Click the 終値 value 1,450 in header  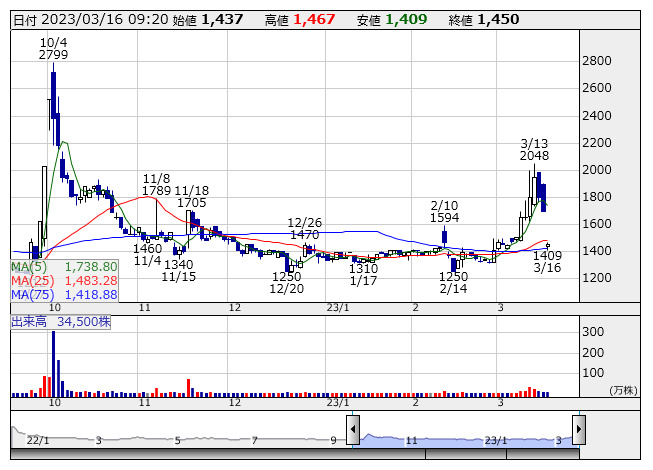pos(498,19)
